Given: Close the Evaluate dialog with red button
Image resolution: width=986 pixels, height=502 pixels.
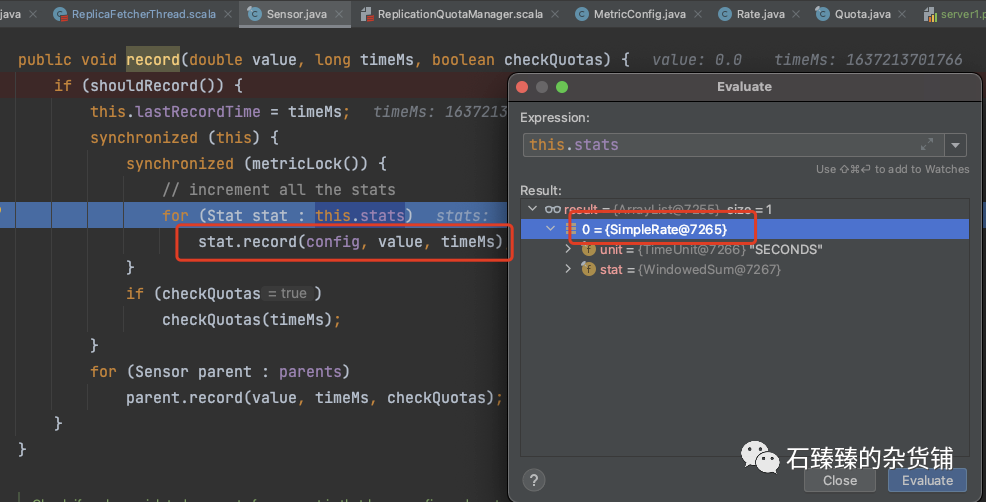Looking at the screenshot, I should tap(522, 87).
